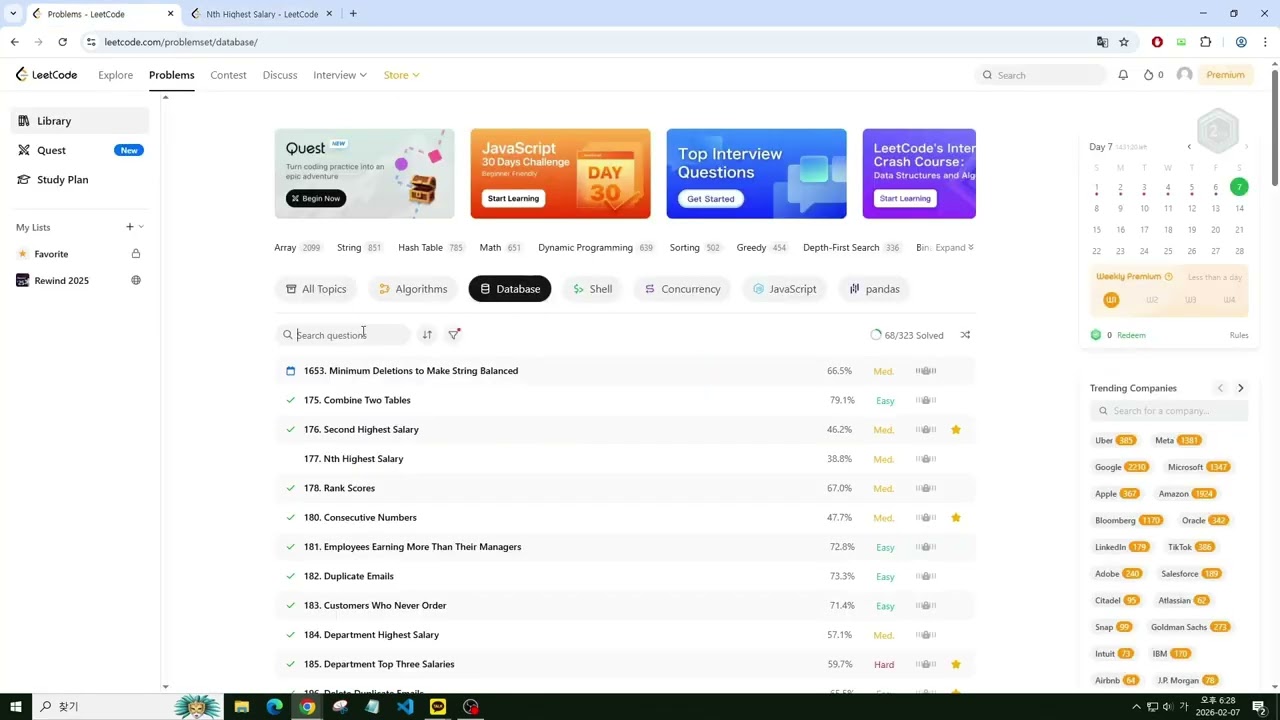Select the Shell category tab
The height and width of the screenshot is (720, 1280).
click(x=592, y=289)
